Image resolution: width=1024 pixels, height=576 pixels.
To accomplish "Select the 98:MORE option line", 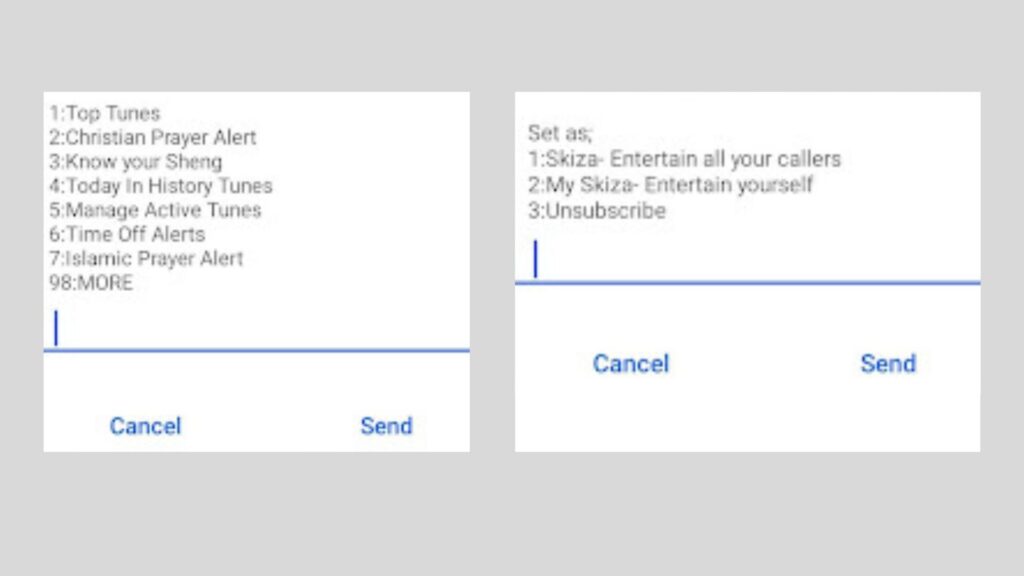I will [x=91, y=282].
